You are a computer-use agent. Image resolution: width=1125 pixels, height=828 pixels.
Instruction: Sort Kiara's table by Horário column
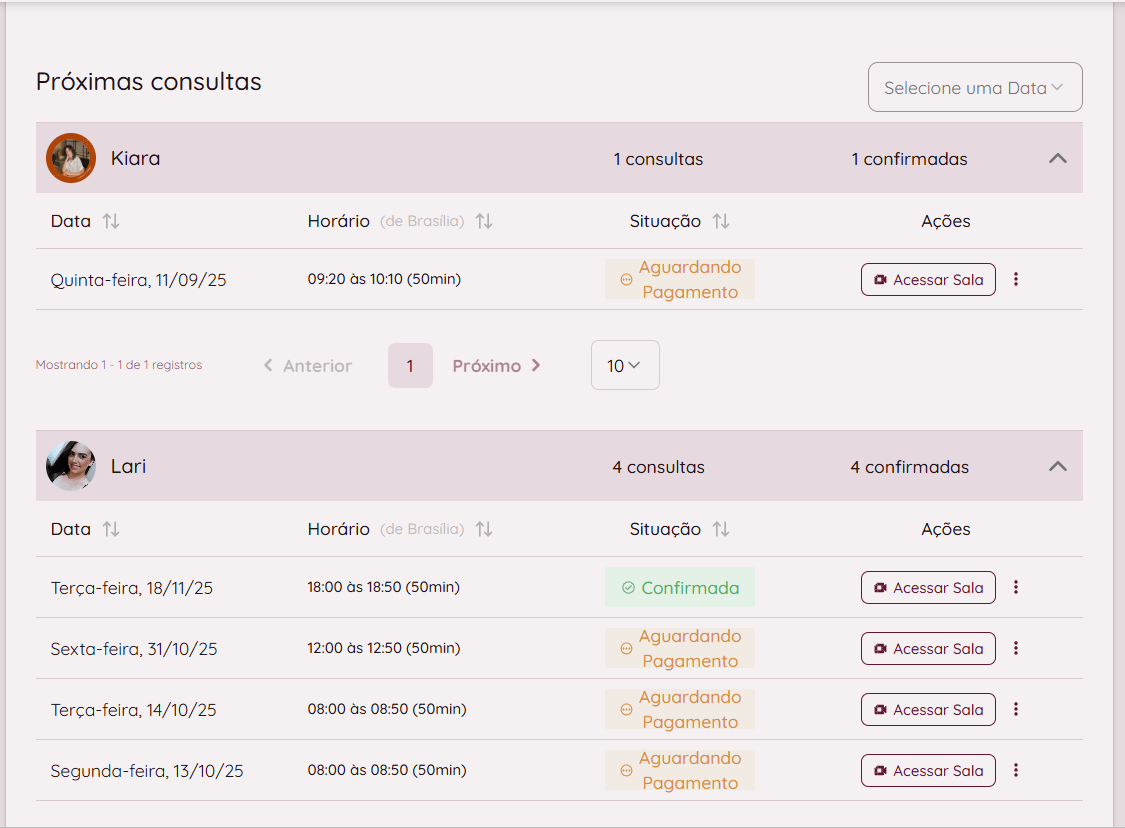[x=484, y=221]
